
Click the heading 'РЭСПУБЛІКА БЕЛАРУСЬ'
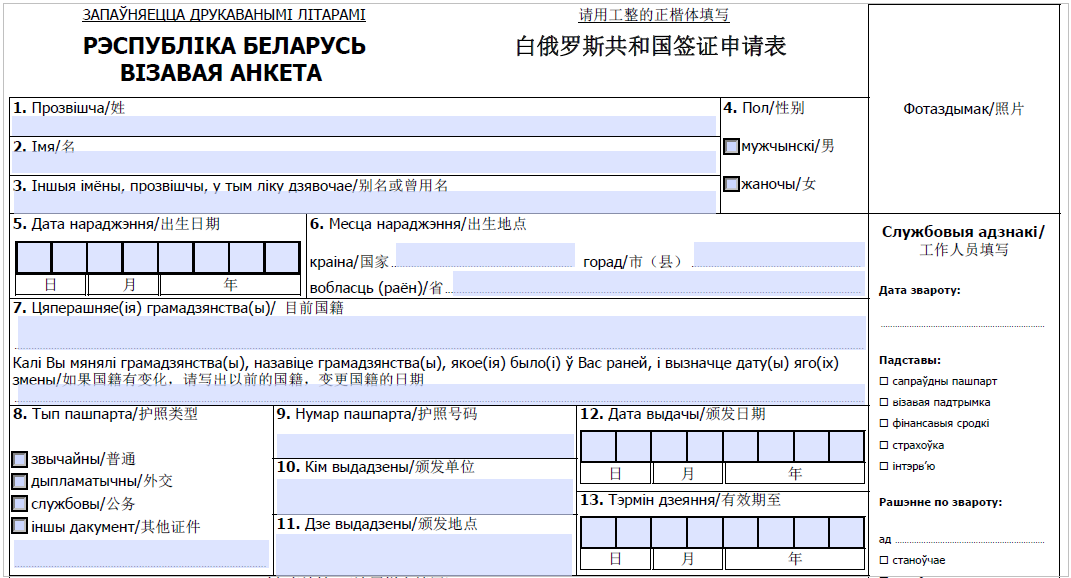pyautogui.click(x=224, y=46)
